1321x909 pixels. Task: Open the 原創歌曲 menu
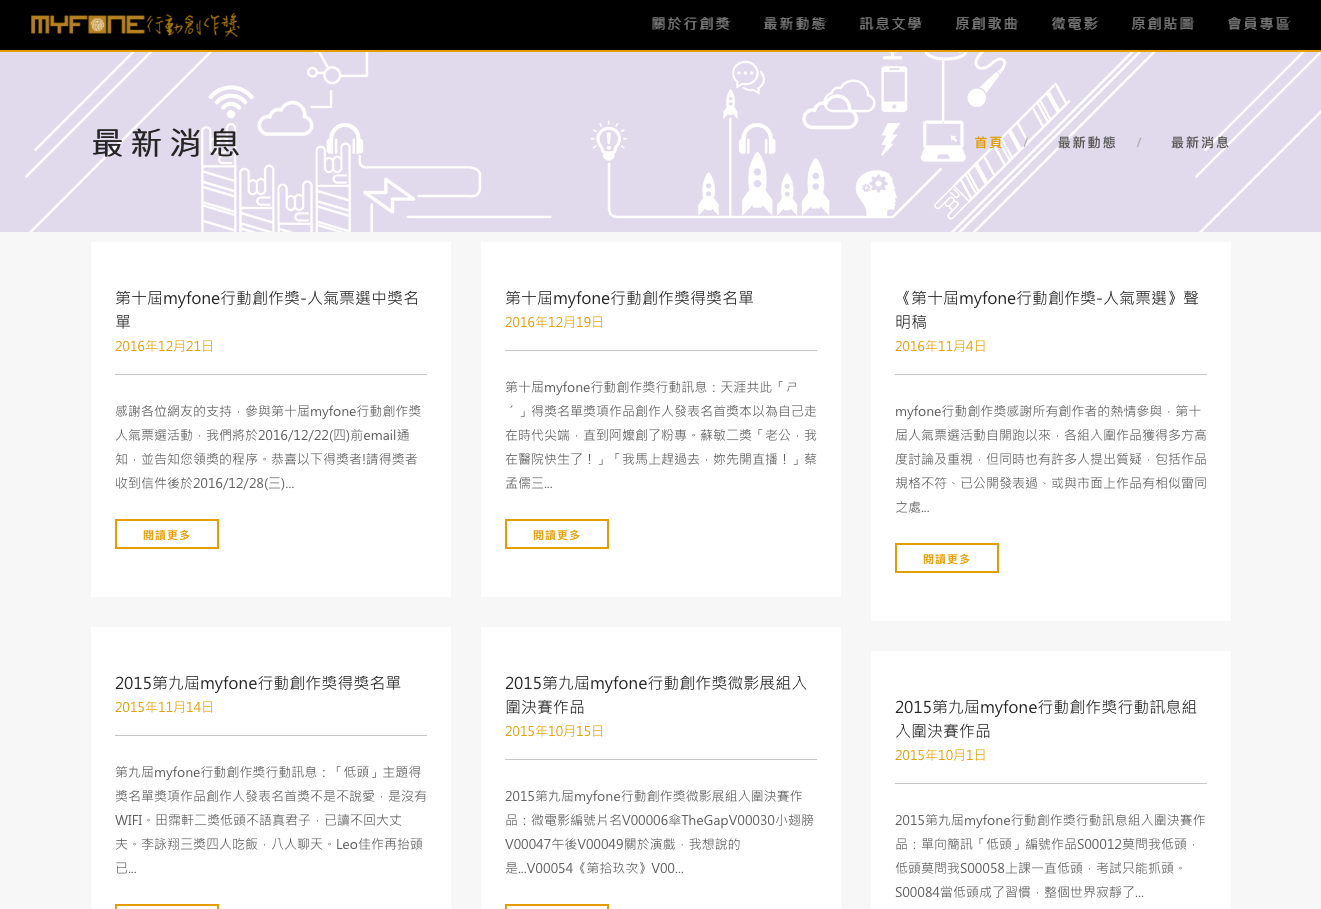987,24
